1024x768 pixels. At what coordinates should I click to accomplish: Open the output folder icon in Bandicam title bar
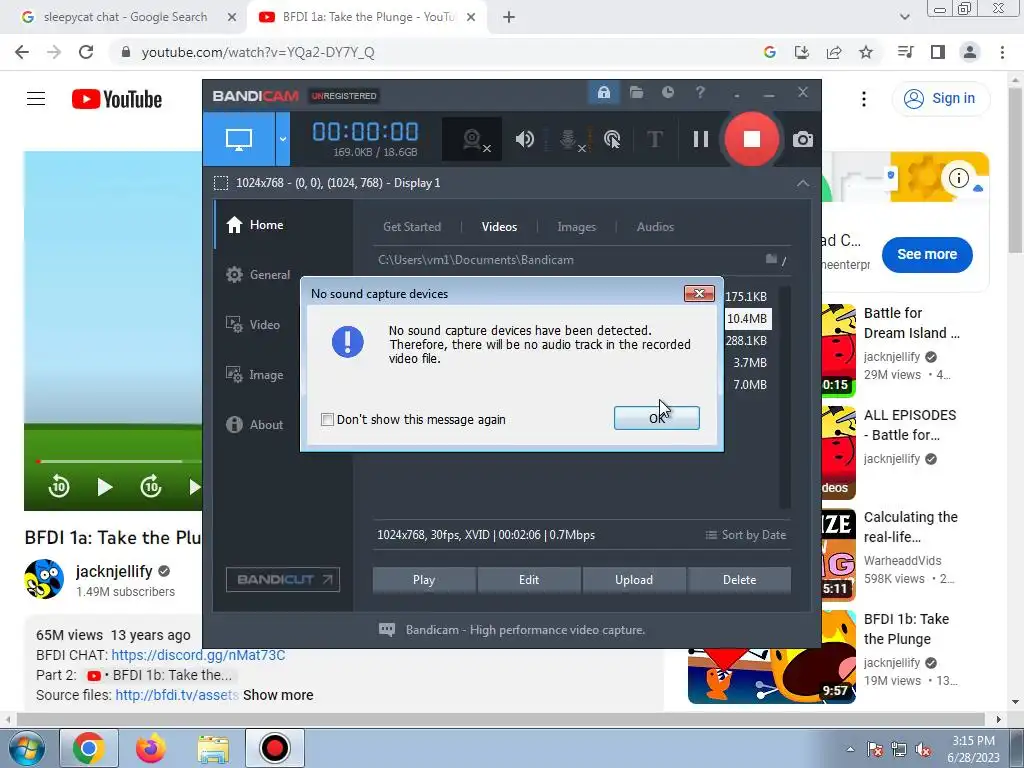pos(636,93)
